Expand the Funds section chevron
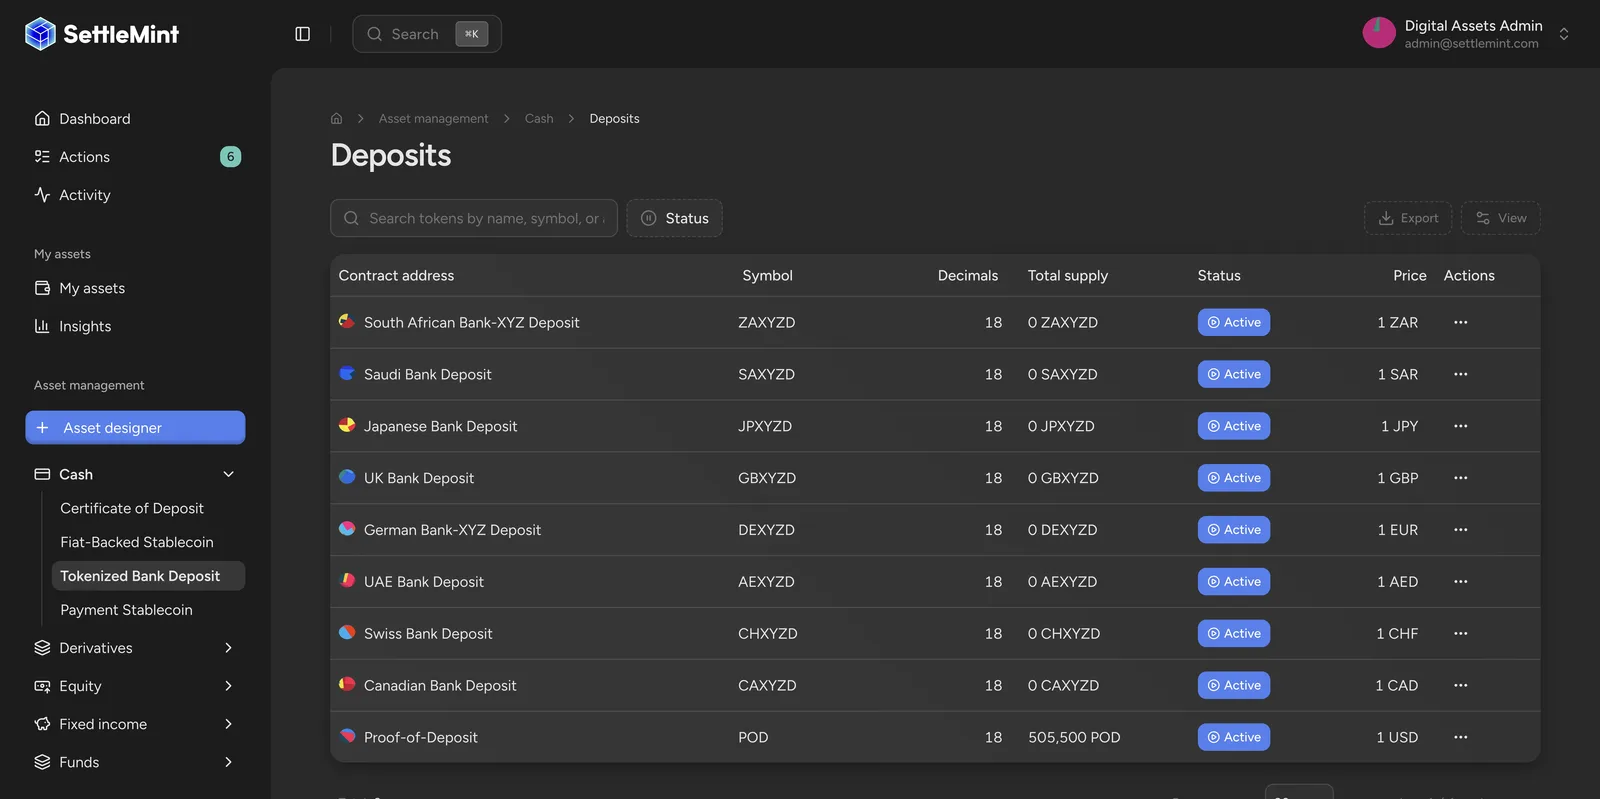 (228, 762)
